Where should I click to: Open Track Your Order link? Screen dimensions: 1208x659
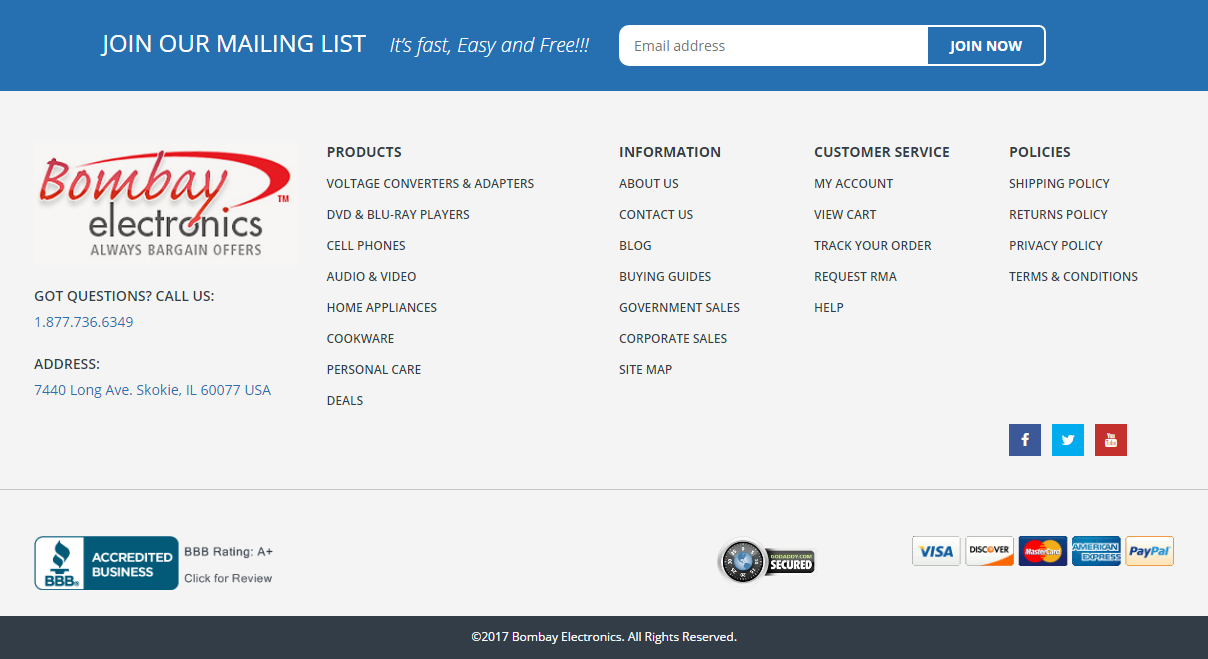(872, 246)
